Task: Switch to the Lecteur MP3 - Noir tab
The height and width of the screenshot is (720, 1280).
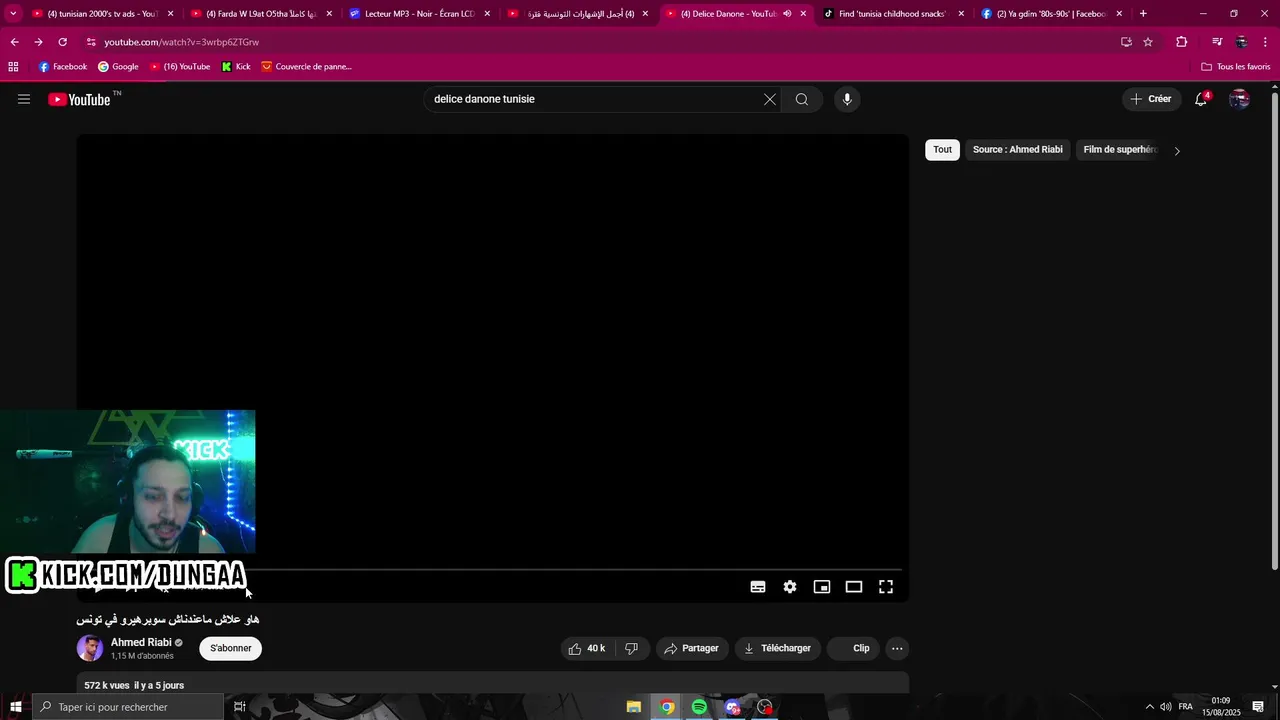Action: click(420, 14)
